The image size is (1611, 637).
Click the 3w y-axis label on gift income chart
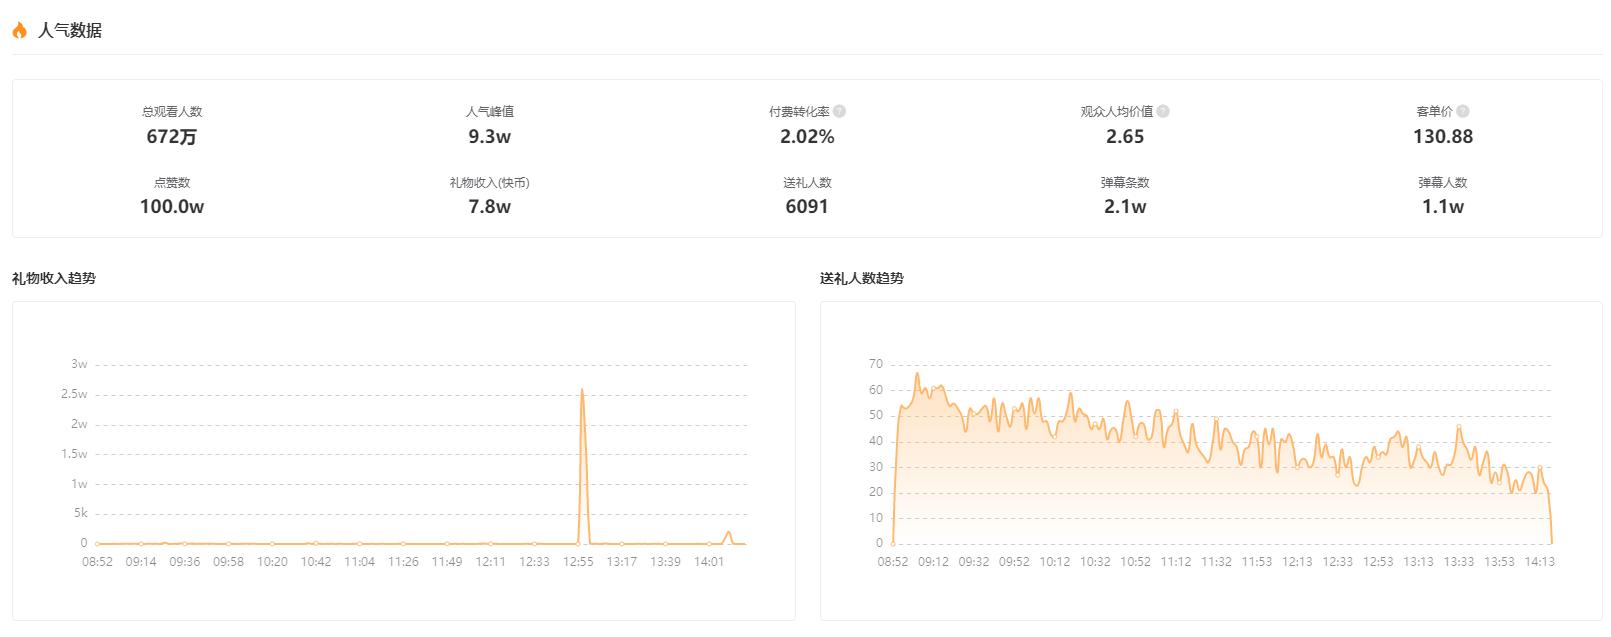[79, 364]
